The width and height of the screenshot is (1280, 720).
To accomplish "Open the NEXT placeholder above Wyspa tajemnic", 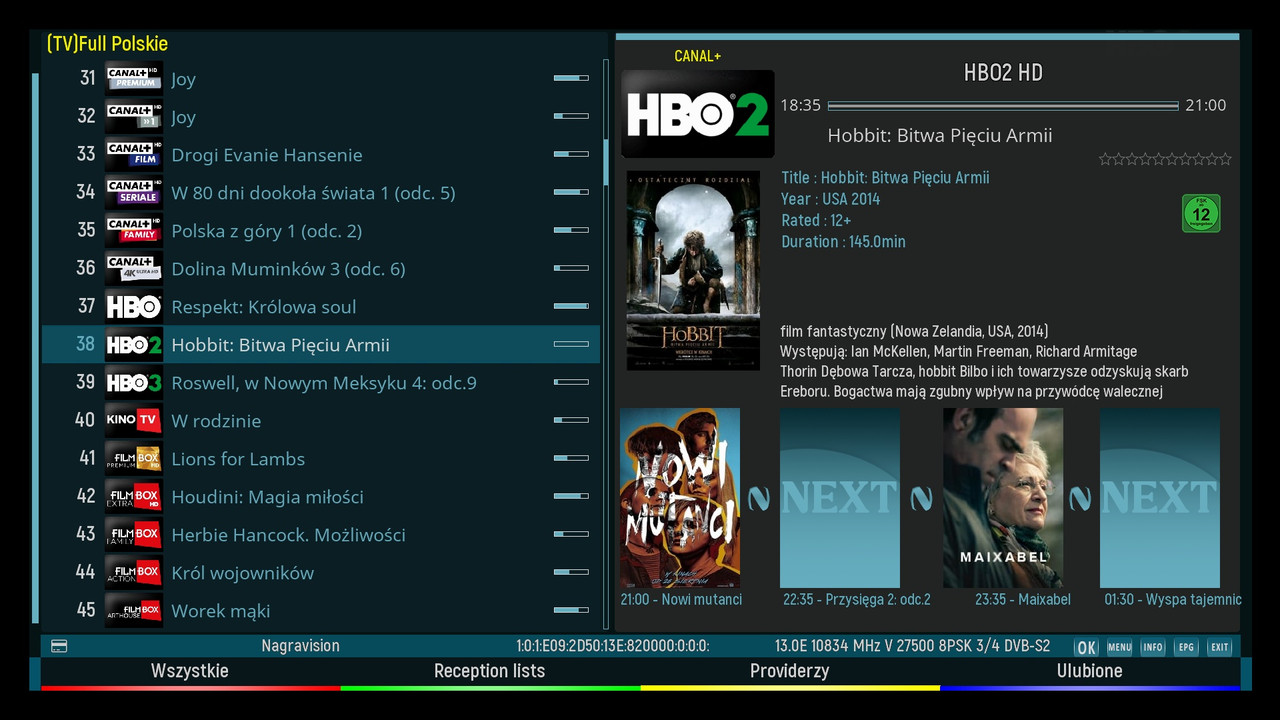I will coord(1160,498).
